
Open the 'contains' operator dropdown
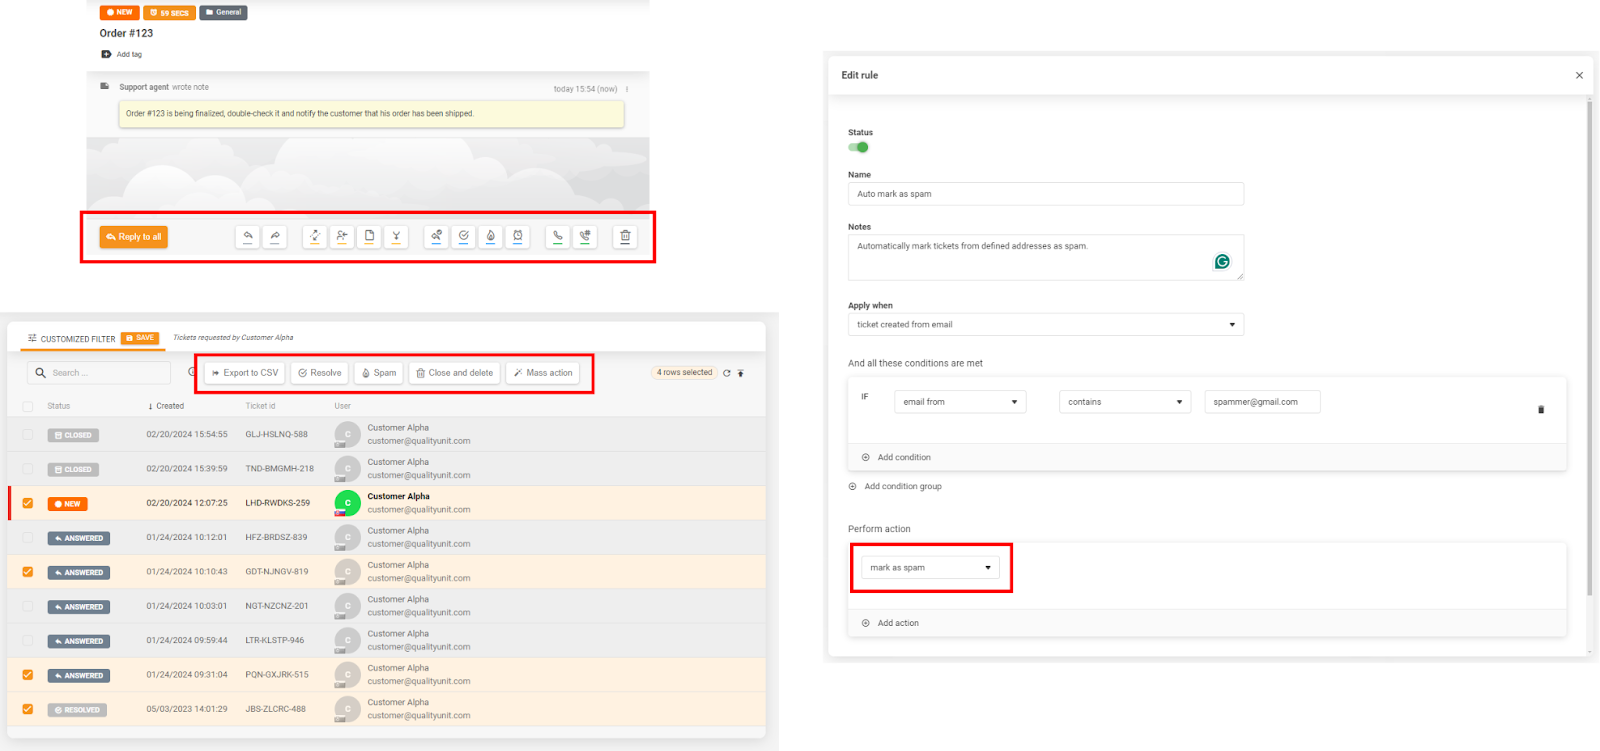point(1124,402)
